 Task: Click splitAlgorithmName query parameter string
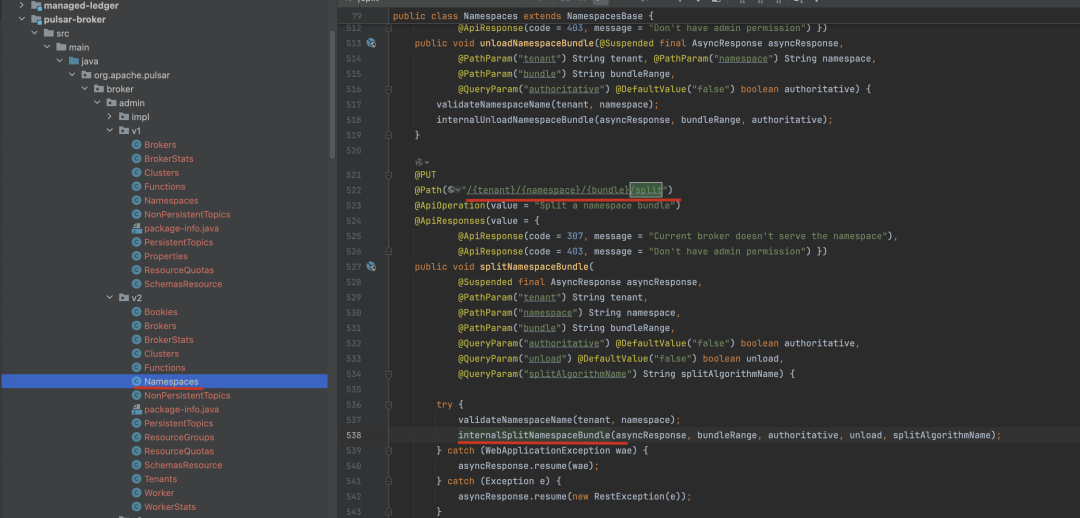tap(577, 374)
